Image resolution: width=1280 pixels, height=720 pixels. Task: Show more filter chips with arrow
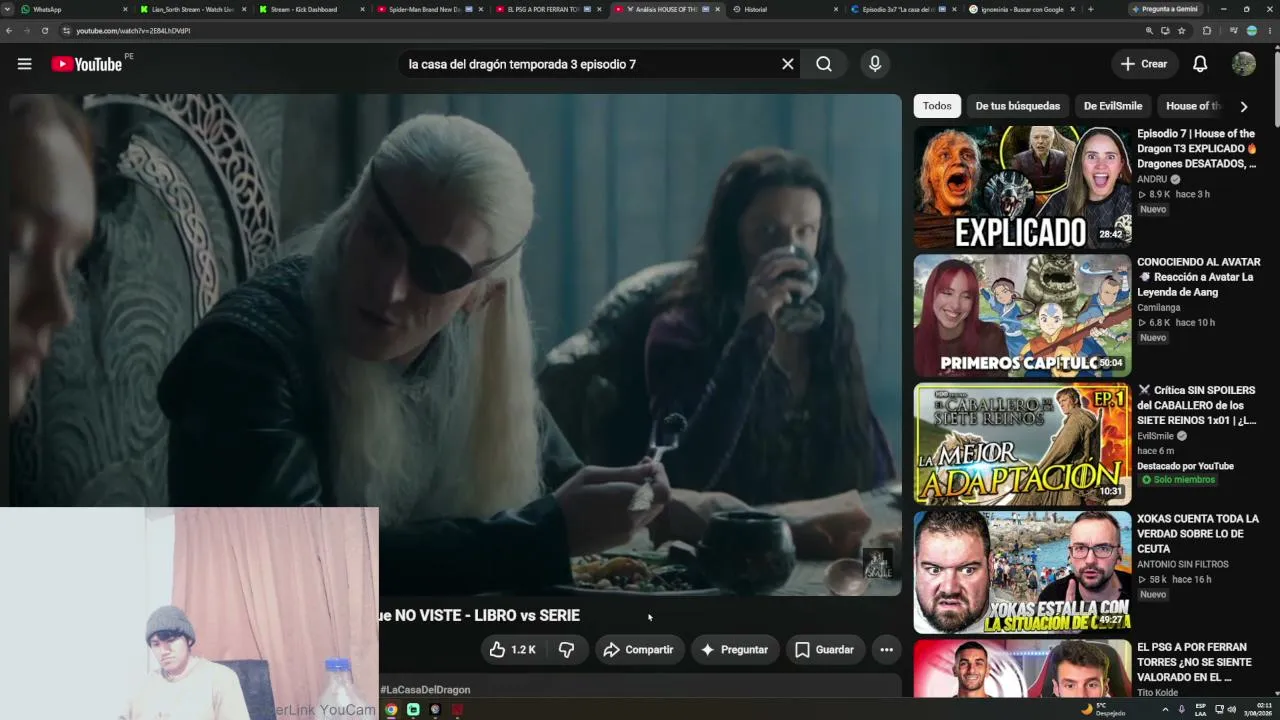1244,106
